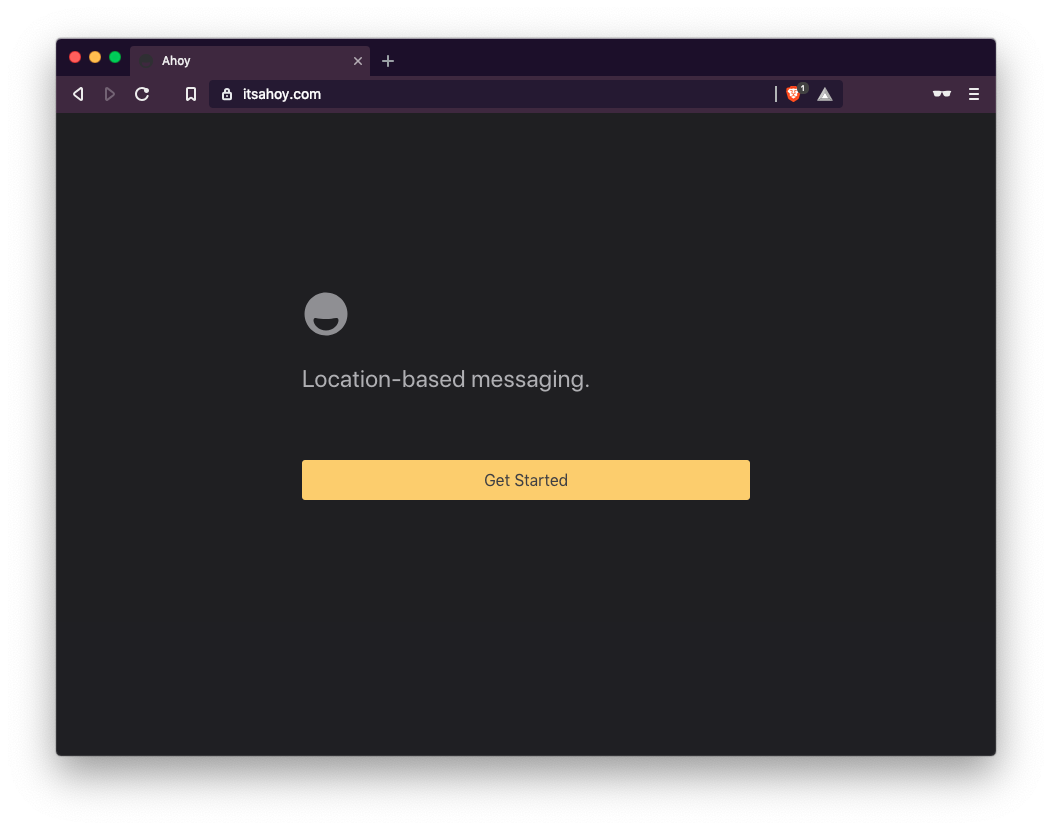Viewport: 1052px width, 830px height.
Task: Click the Location-based messaging tagline
Action: [x=445, y=379]
